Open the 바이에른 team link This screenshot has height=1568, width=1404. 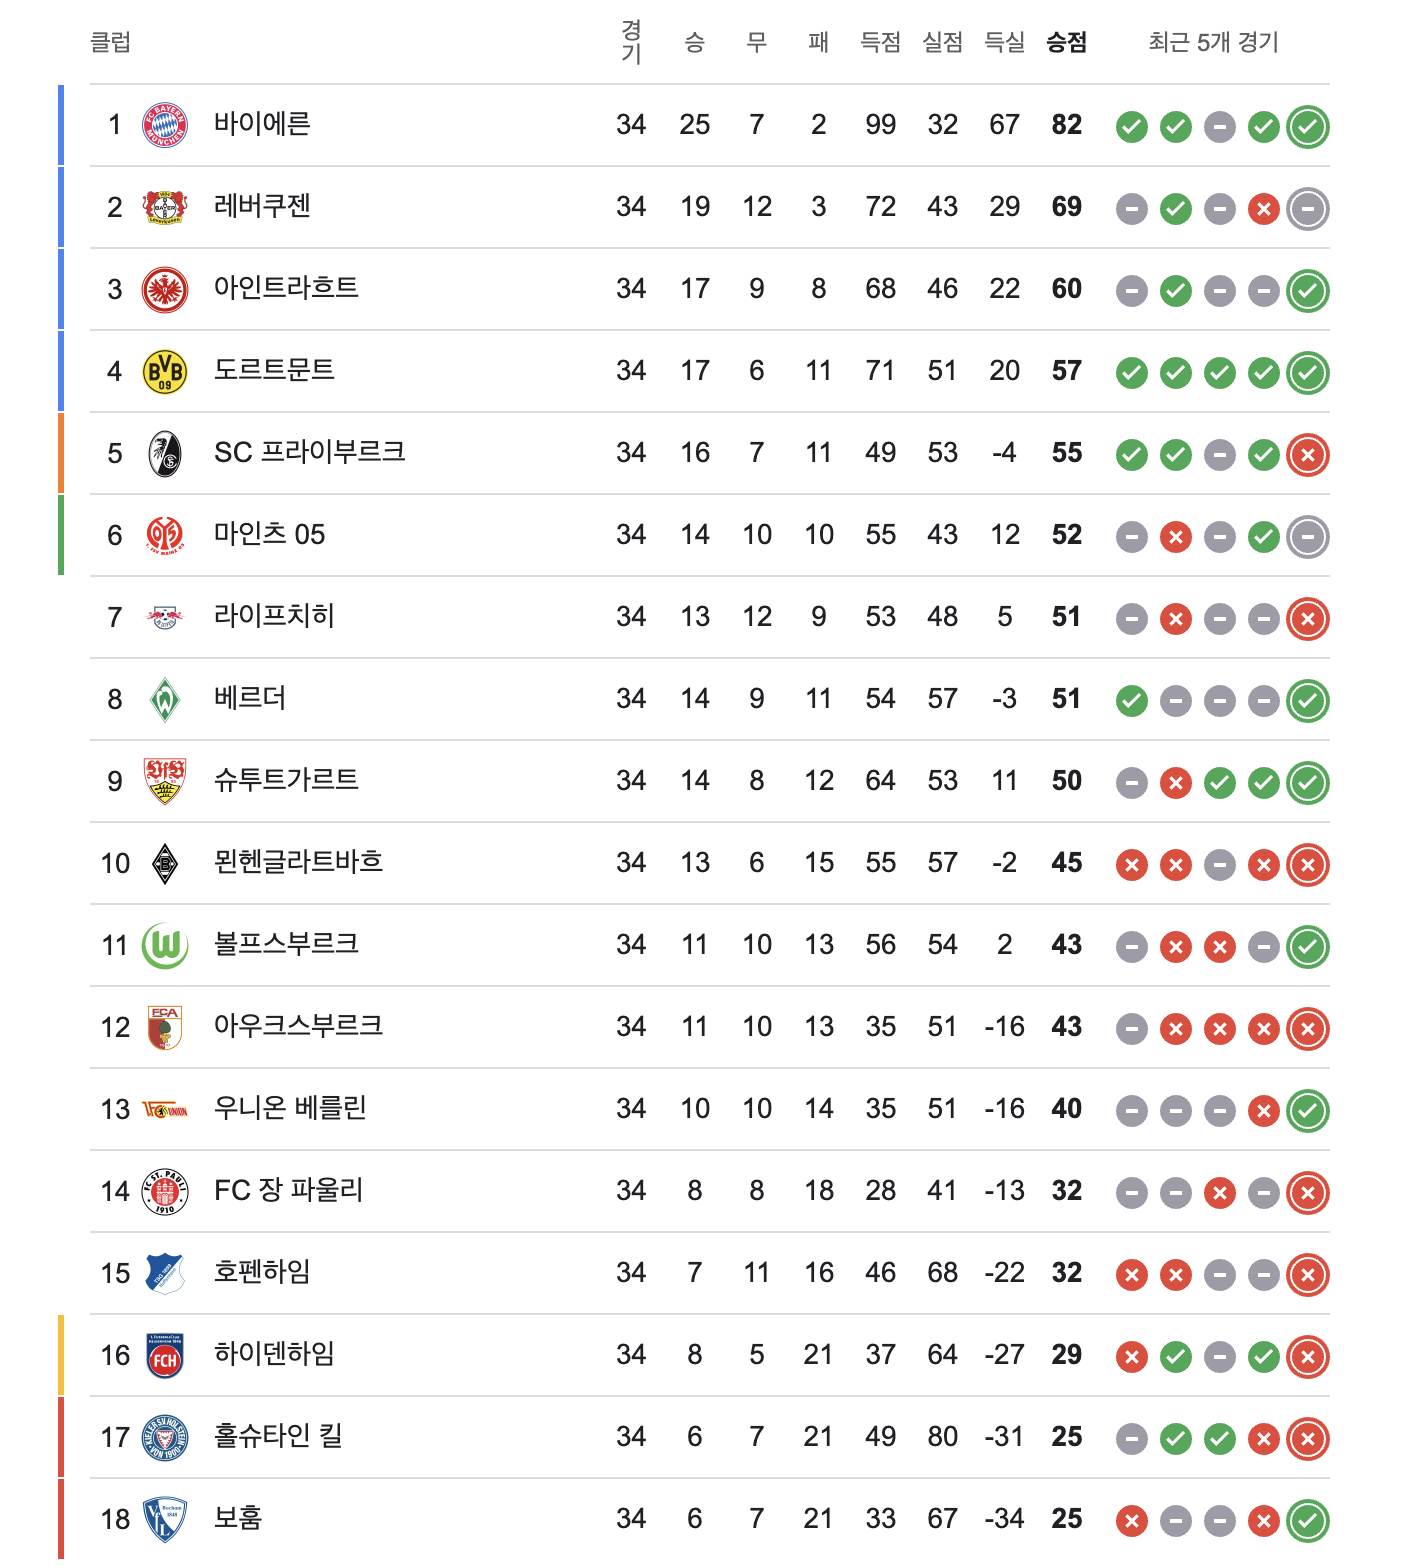262,124
